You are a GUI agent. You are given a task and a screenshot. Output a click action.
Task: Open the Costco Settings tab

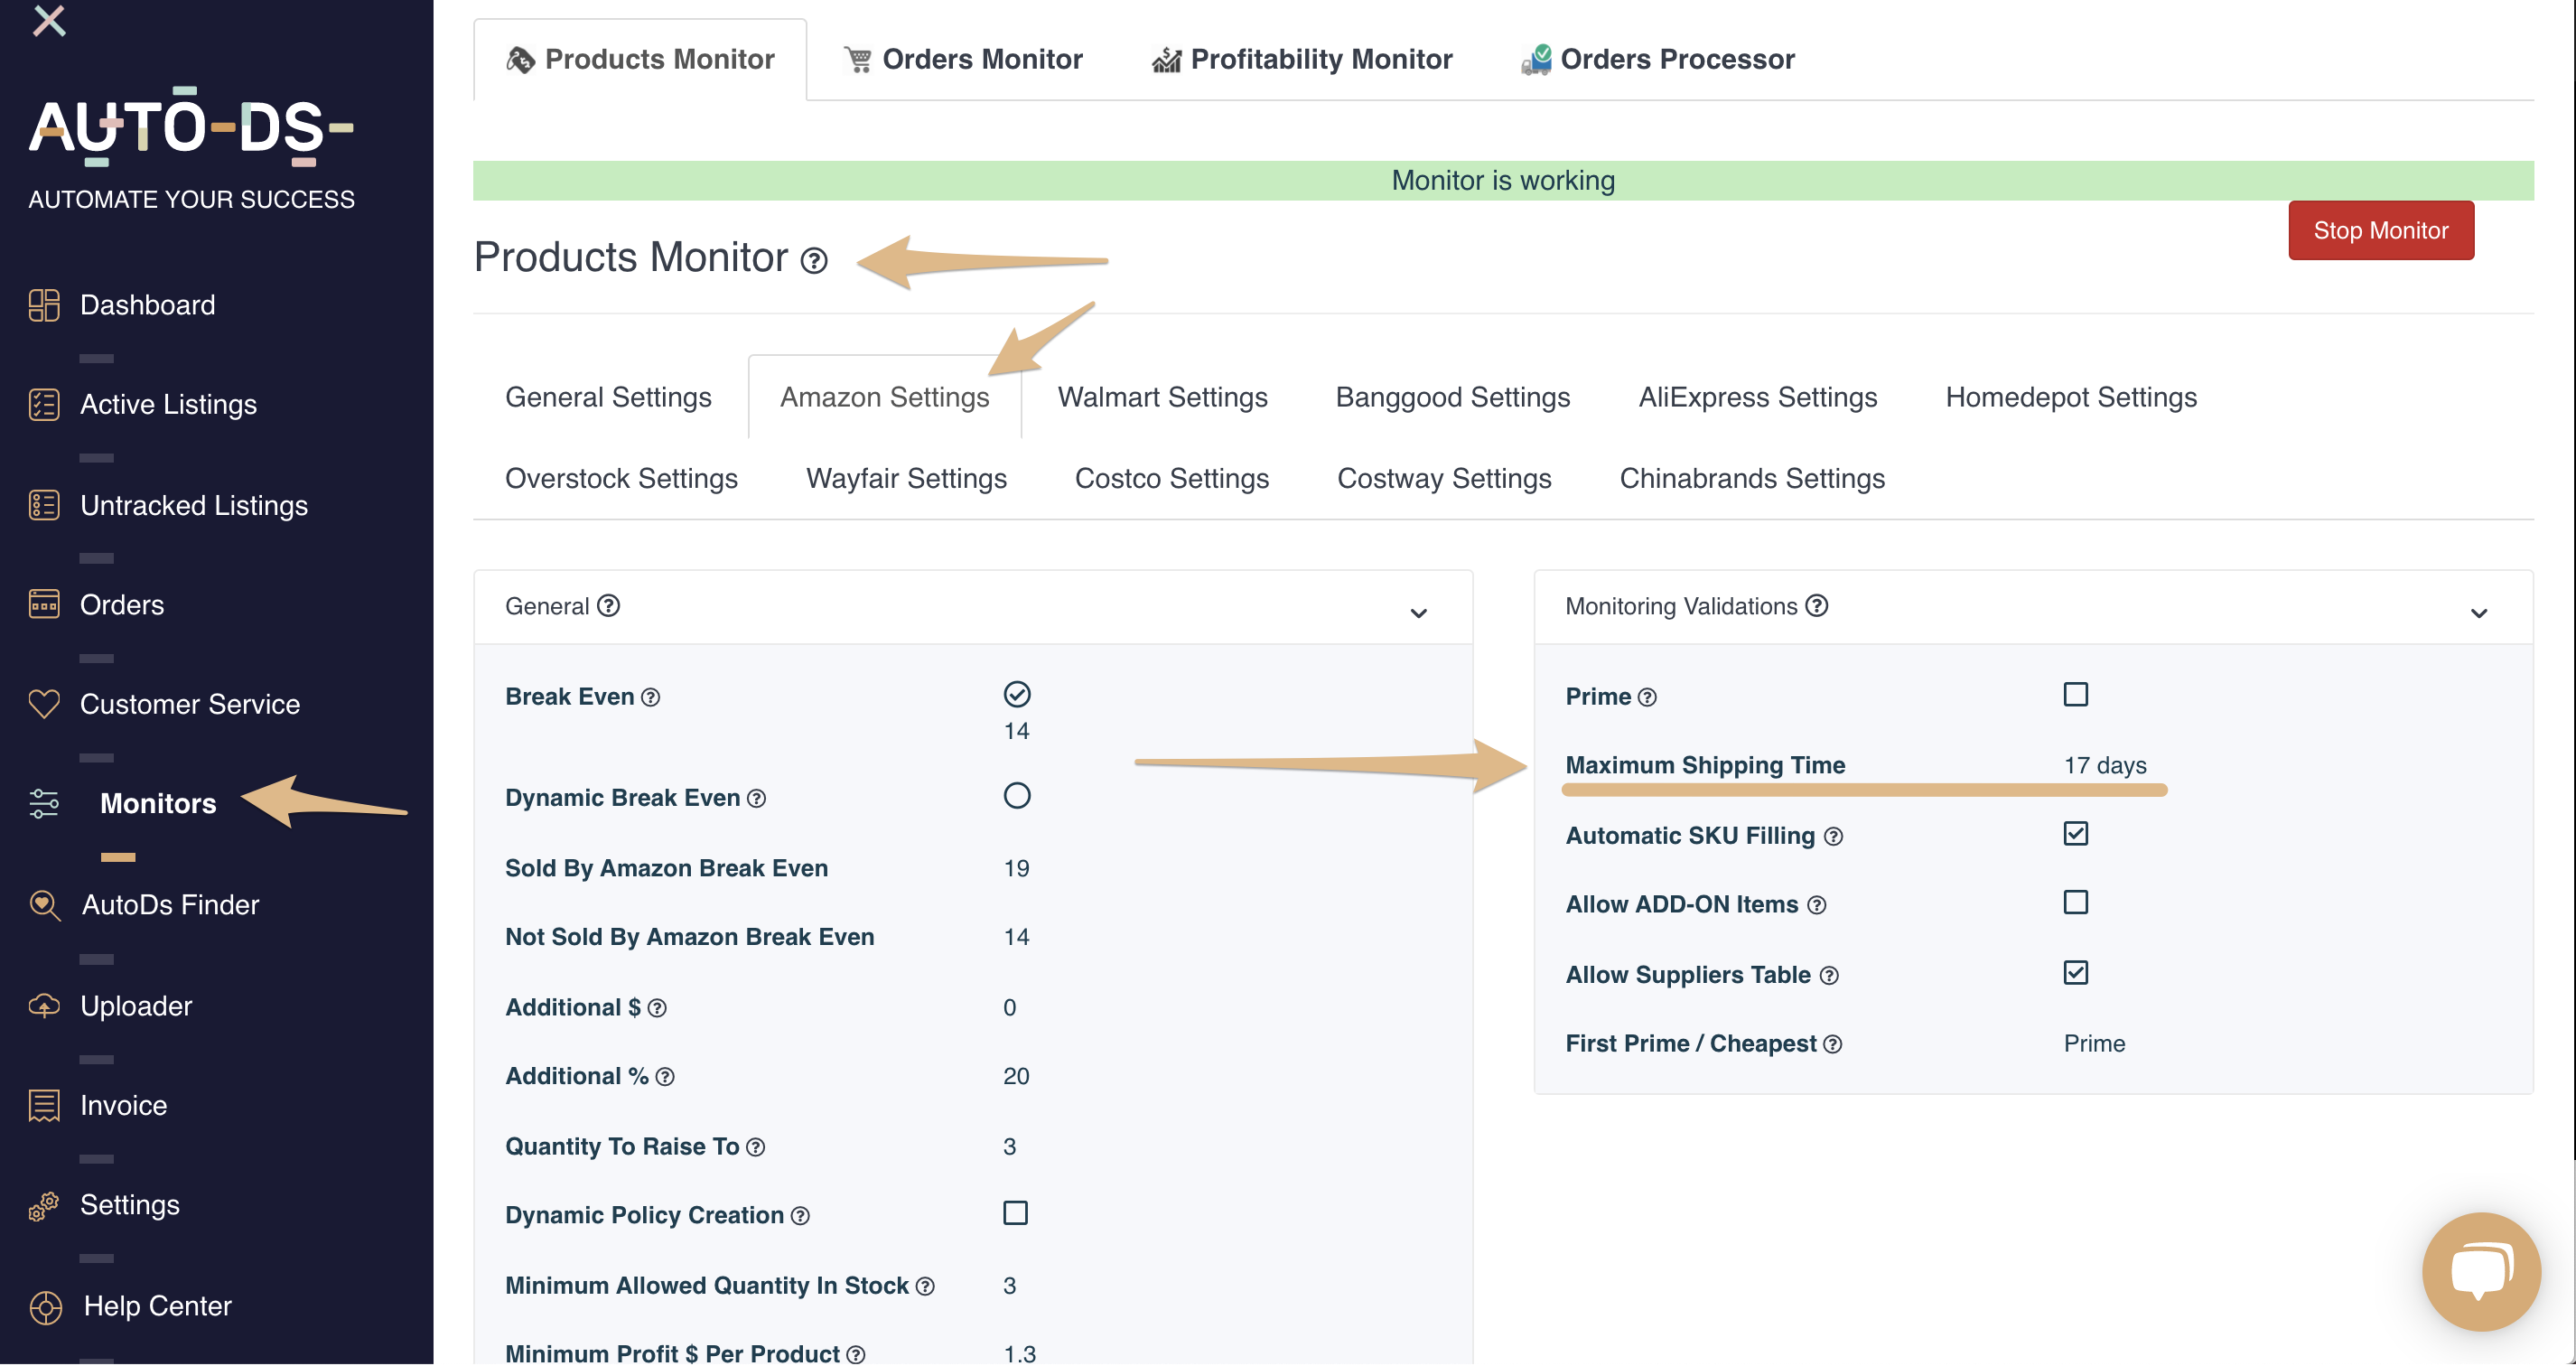click(1171, 478)
